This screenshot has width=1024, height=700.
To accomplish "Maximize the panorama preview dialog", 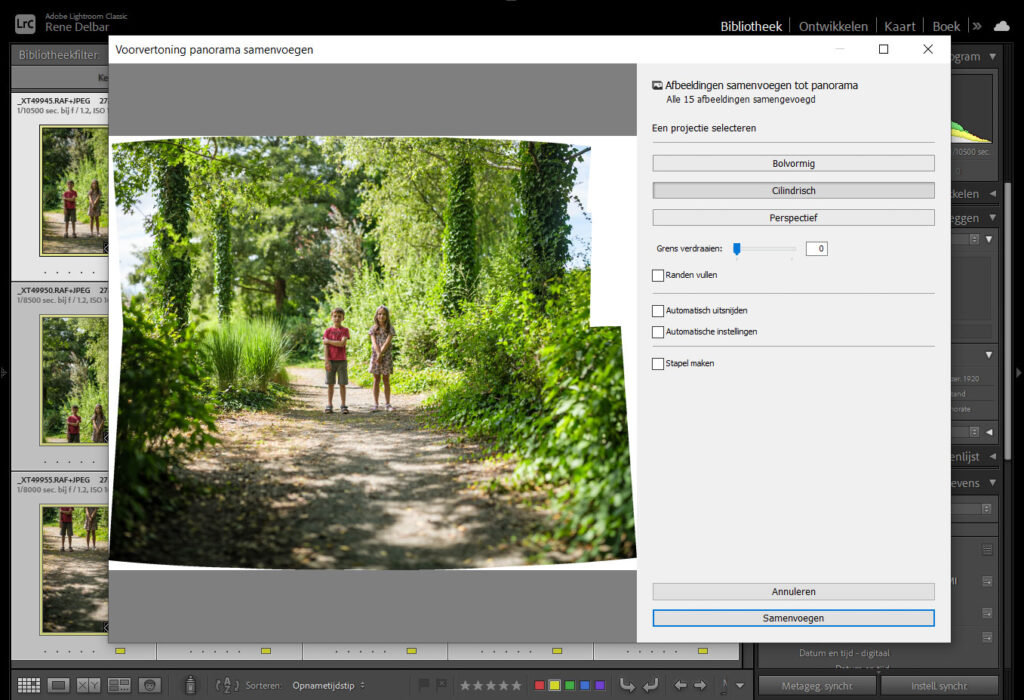I will click(x=884, y=49).
